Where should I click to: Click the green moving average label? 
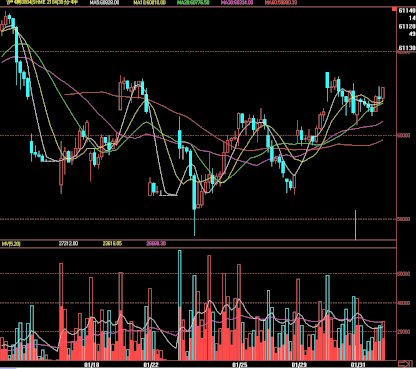(194, 3)
